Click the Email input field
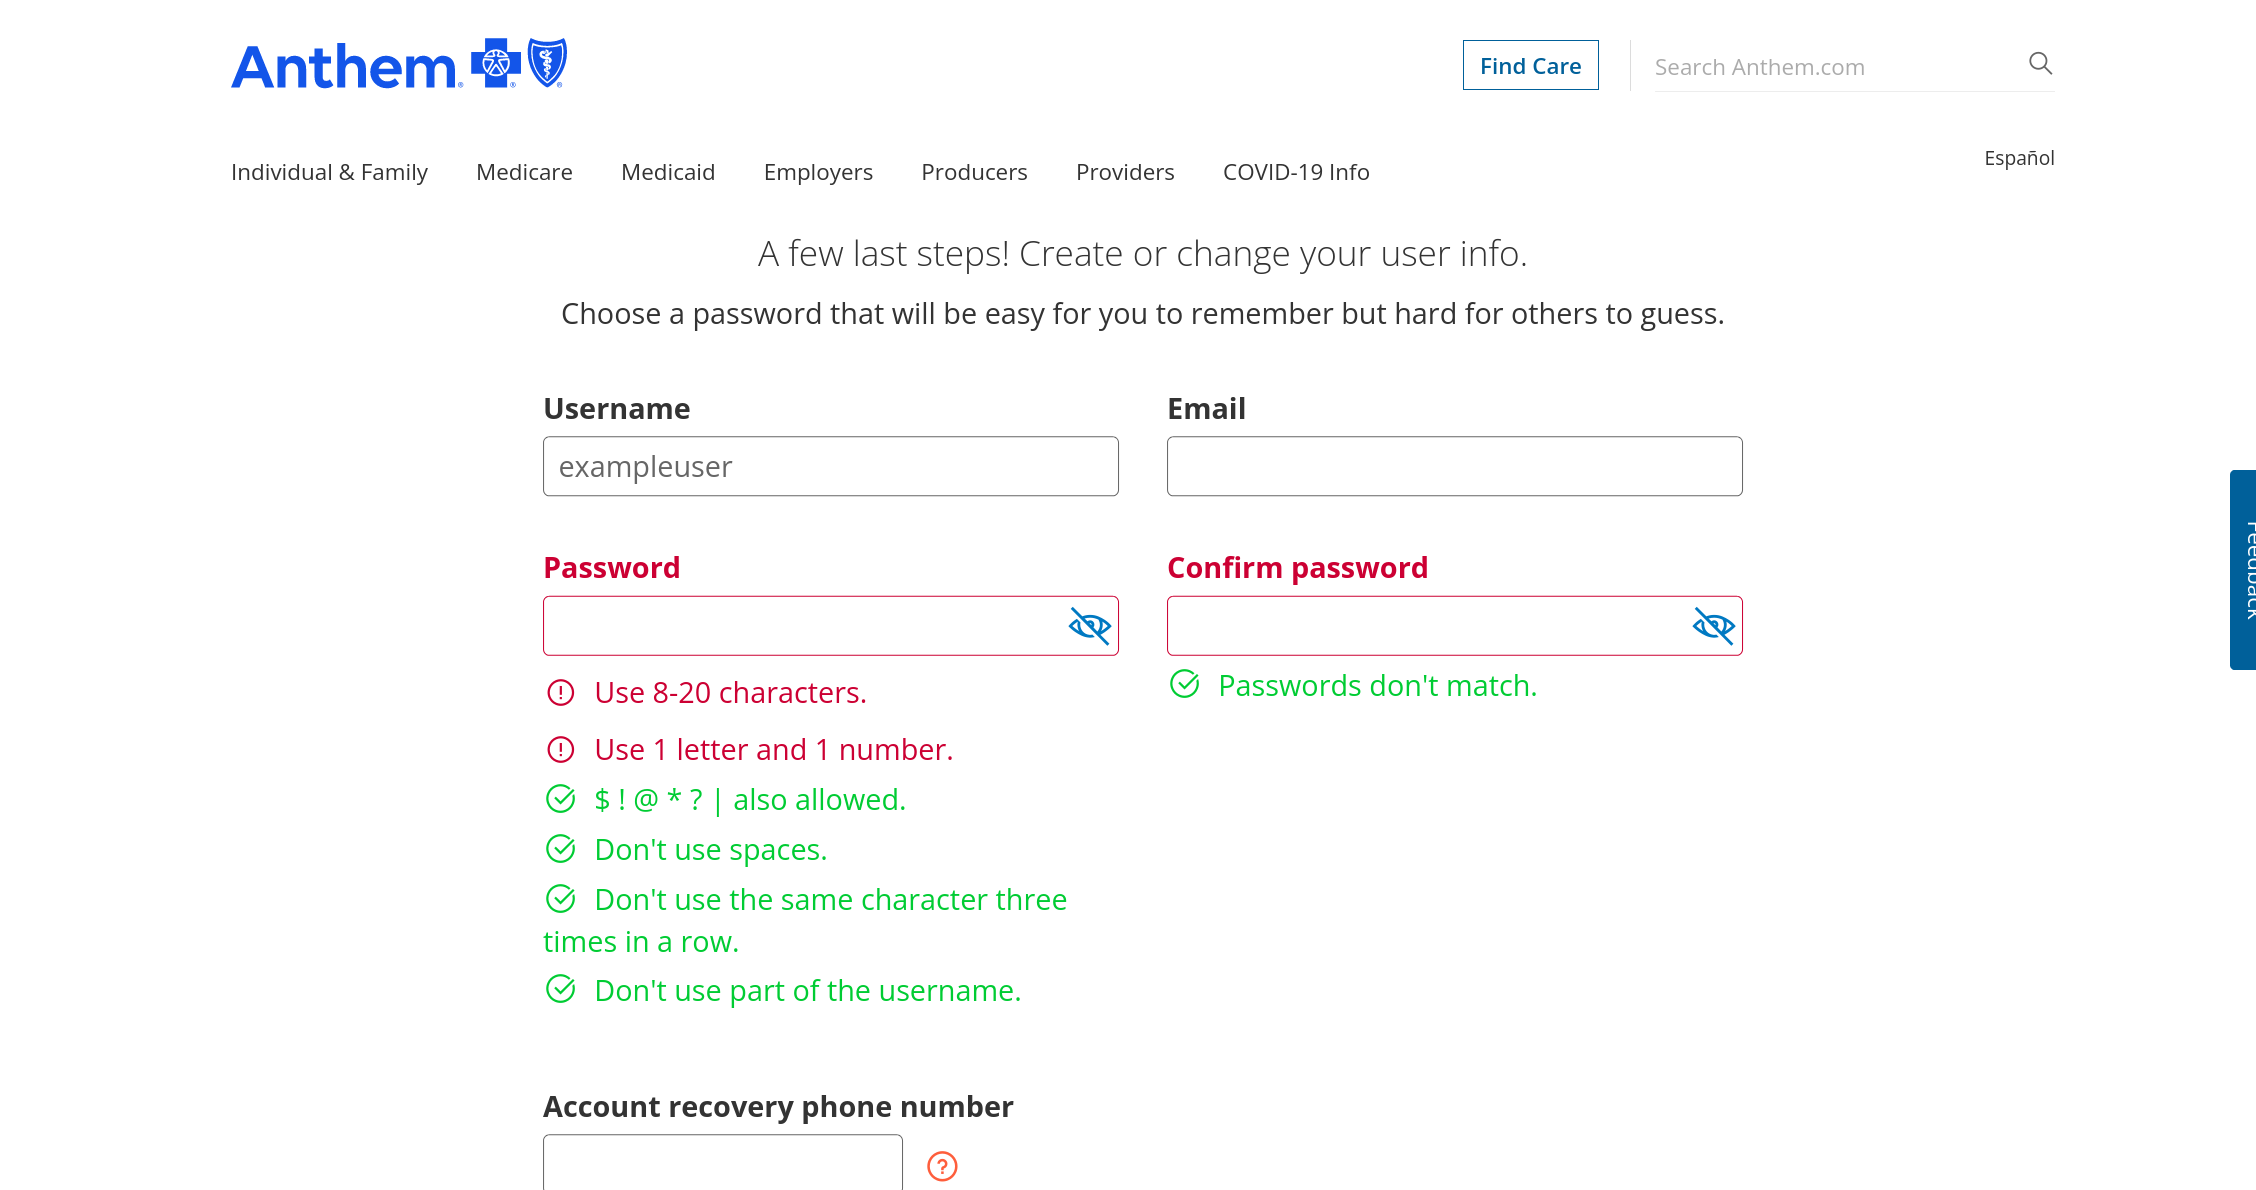 [1454, 466]
